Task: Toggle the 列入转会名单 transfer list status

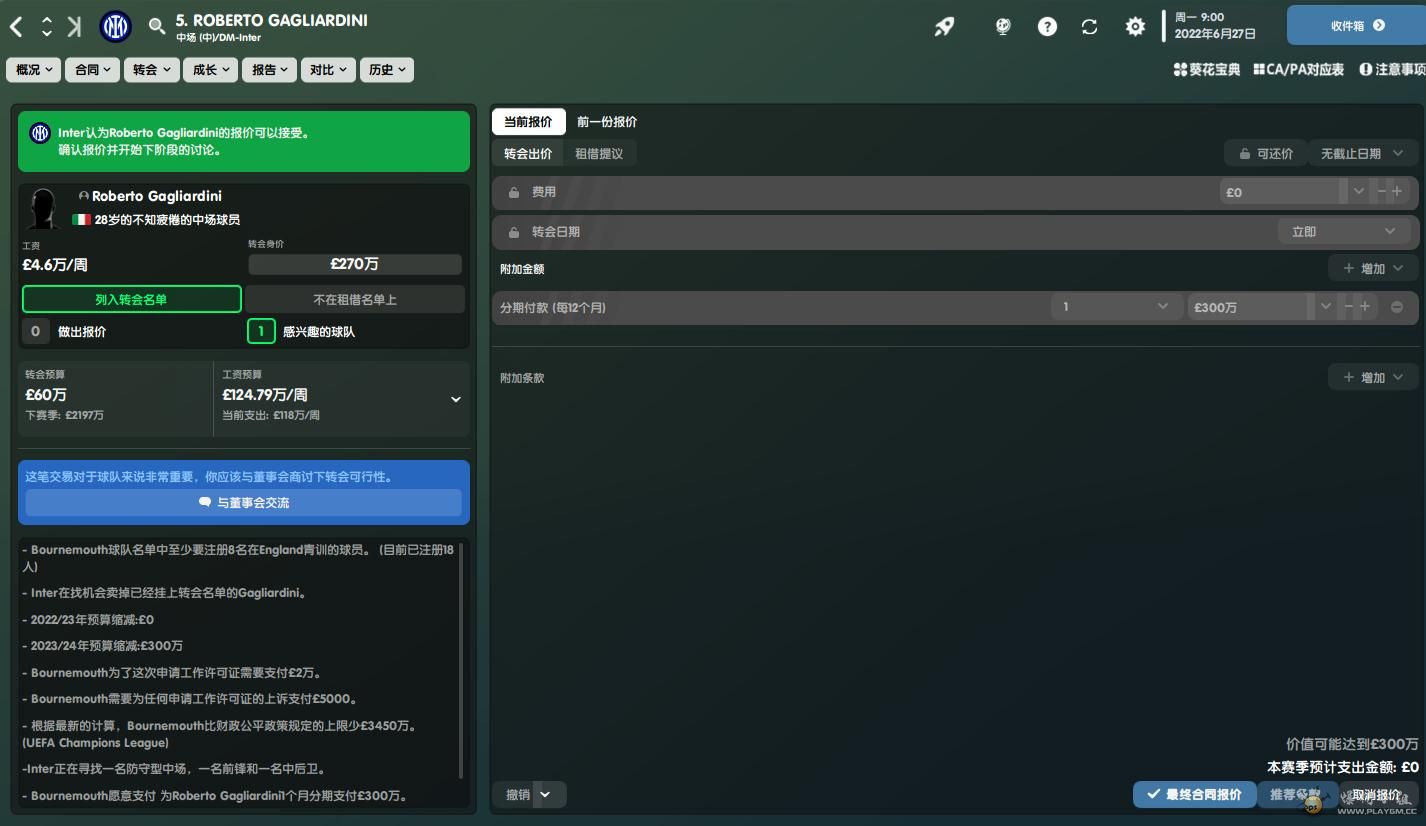Action: point(132,299)
